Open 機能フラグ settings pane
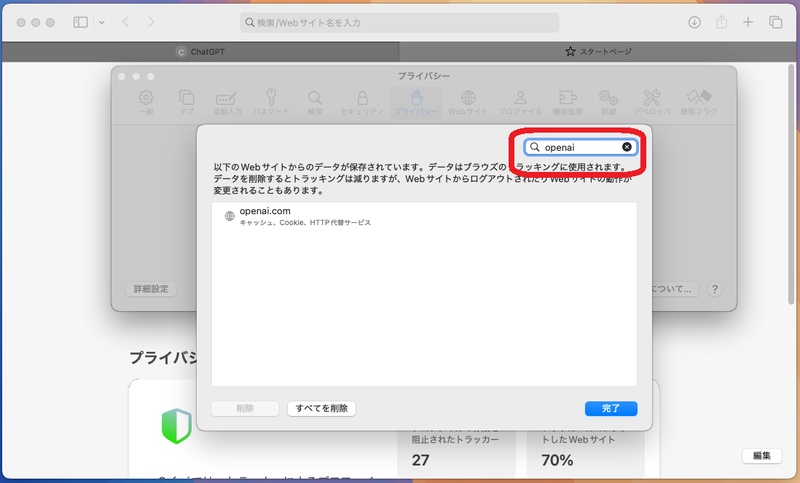Viewport: 800px width, 483px height. (698, 103)
